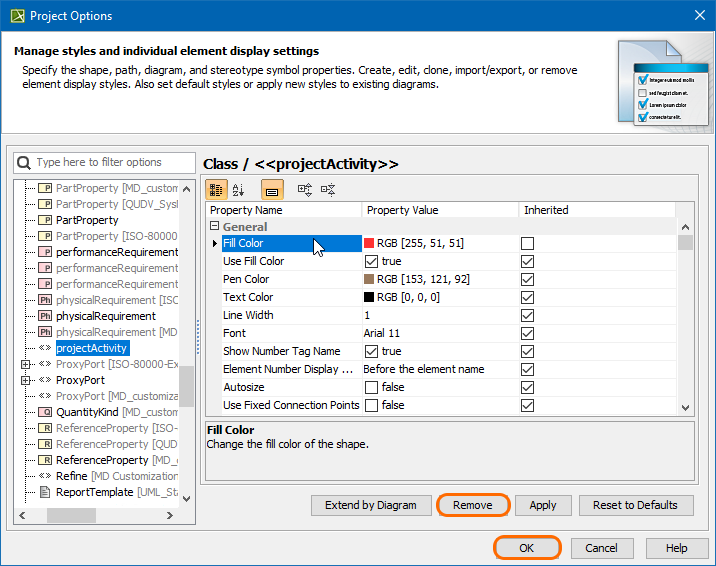Screen dimensions: 716x566
Task: Sort properties alphabetically
Action: [x=238, y=189]
